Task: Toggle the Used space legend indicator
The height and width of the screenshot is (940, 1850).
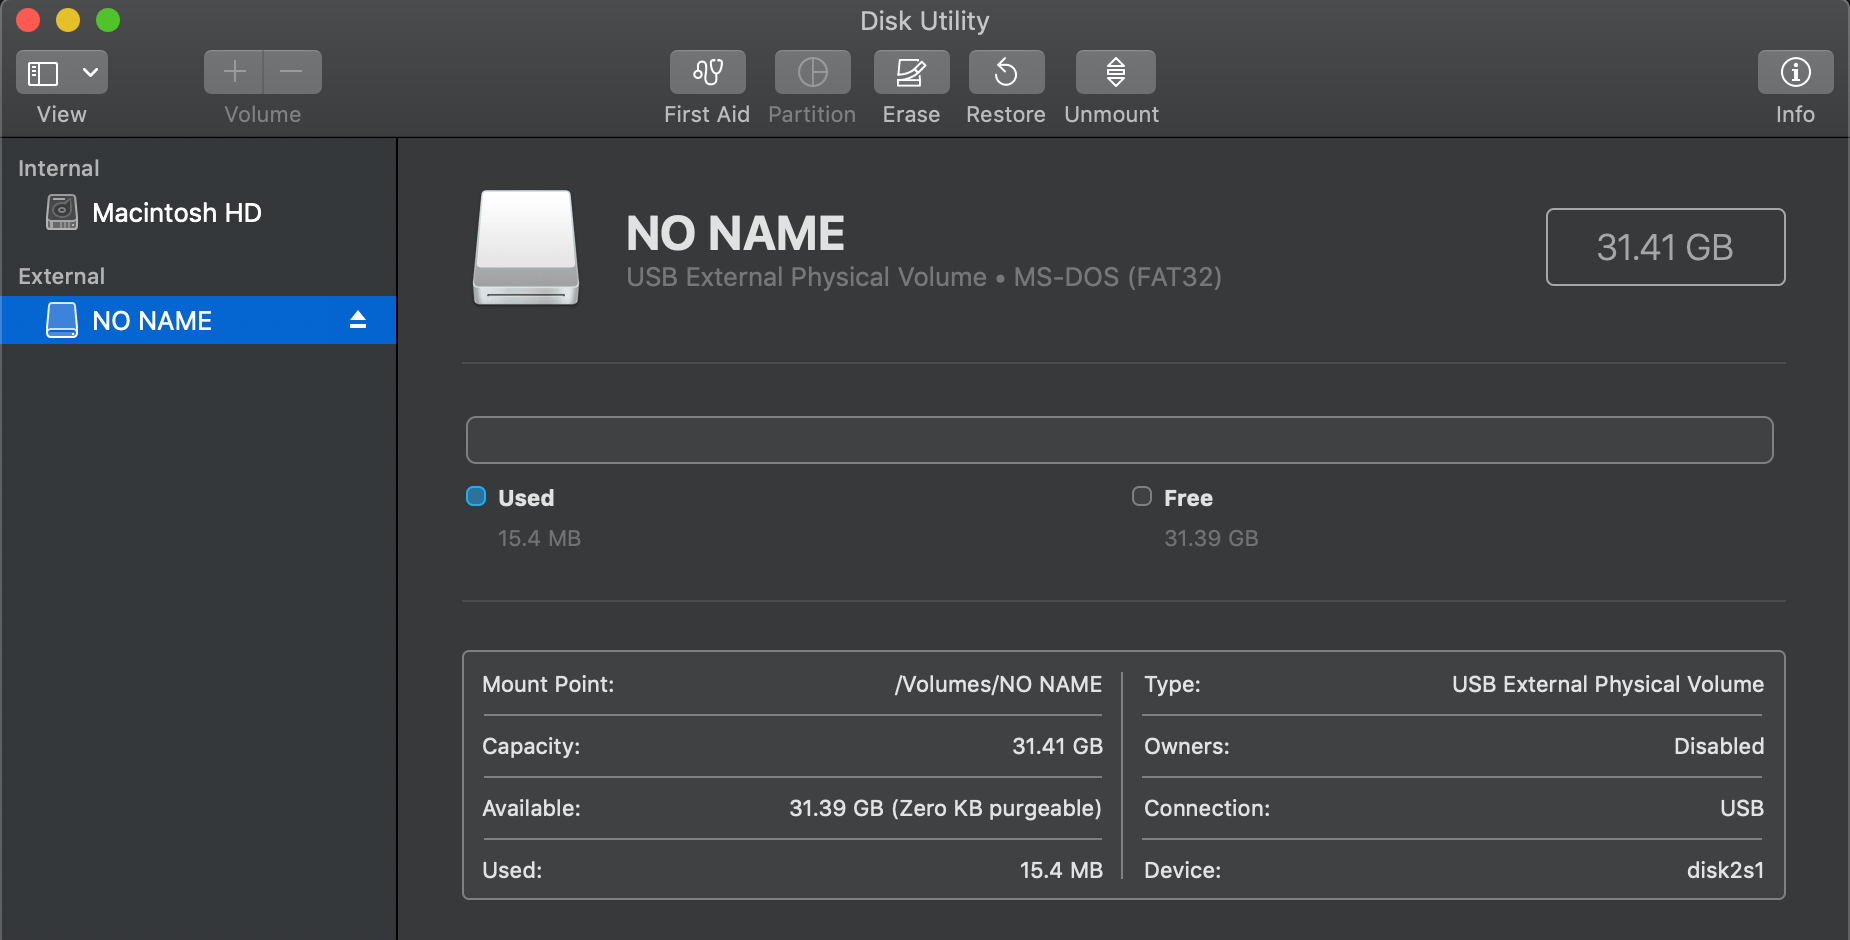Action: (476, 495)
